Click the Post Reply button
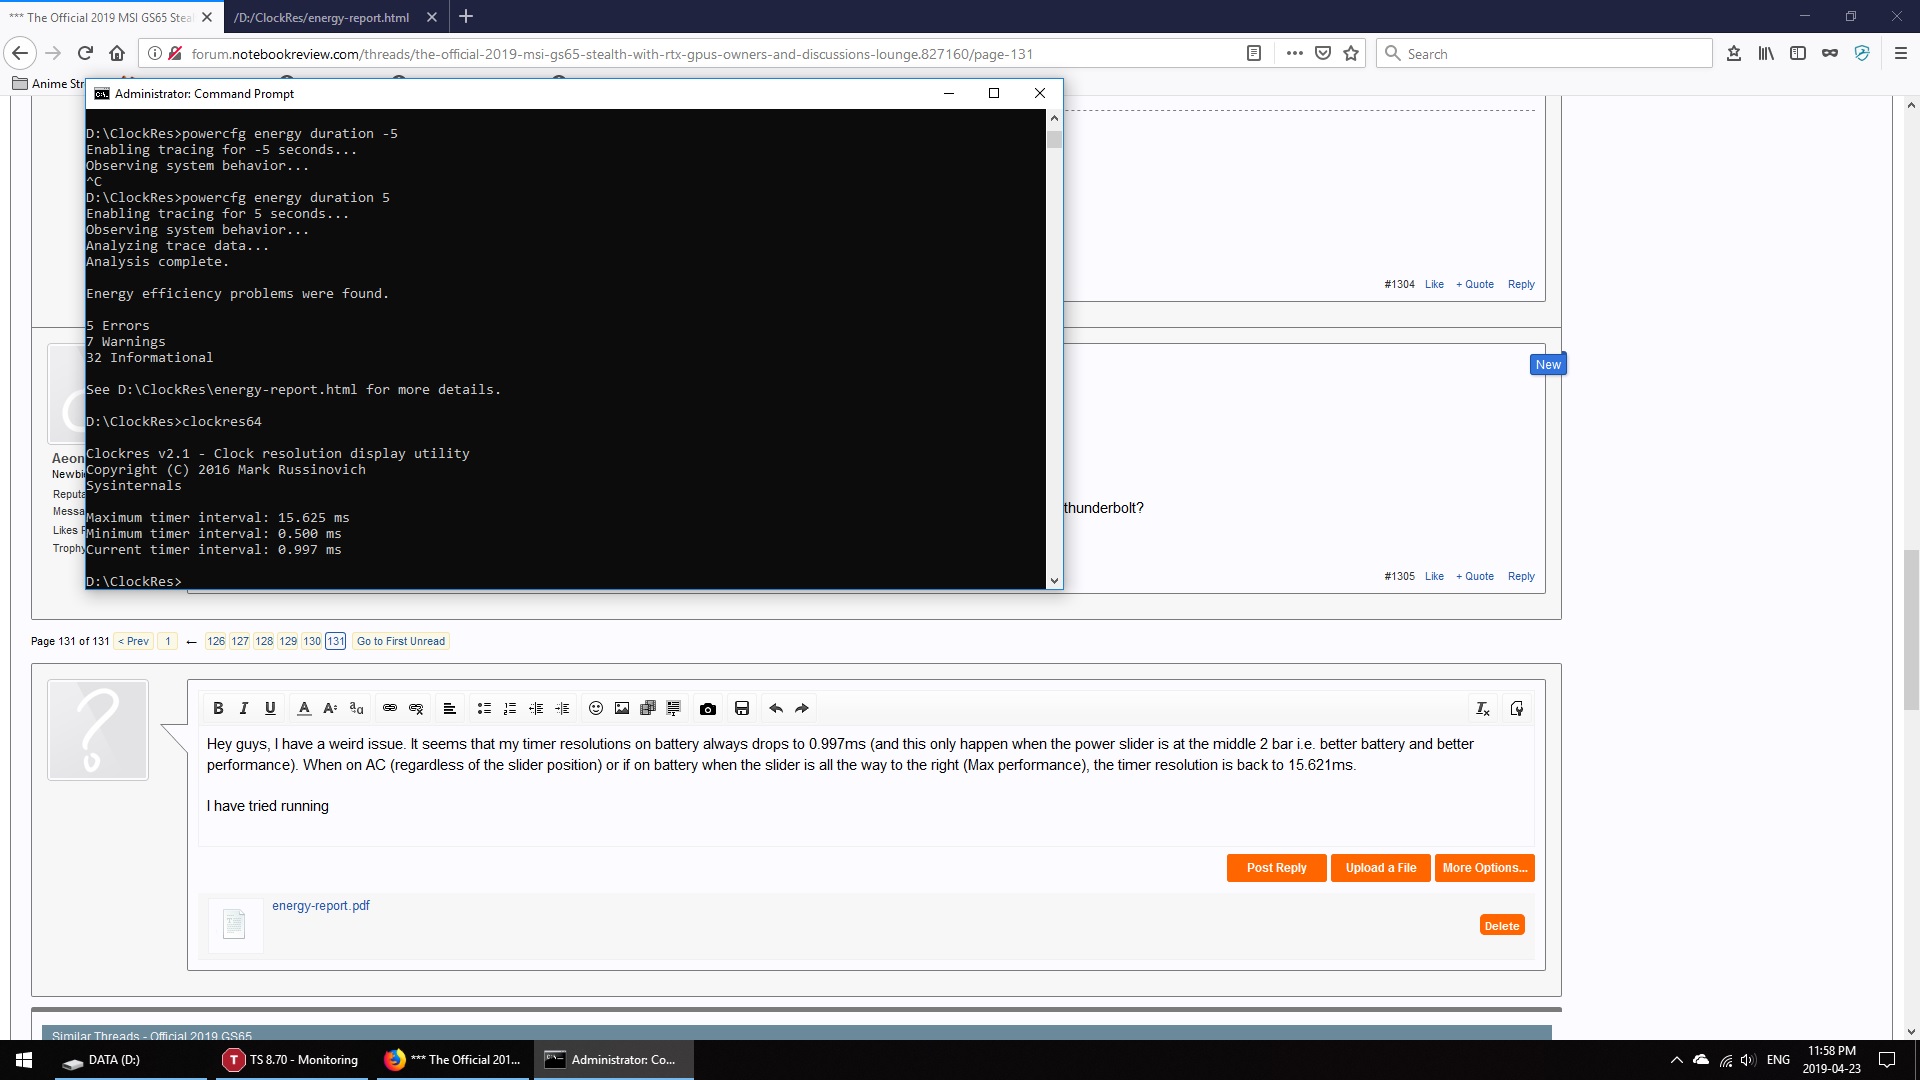This screenshot has width=1920, height=1080. point(1276,868)
